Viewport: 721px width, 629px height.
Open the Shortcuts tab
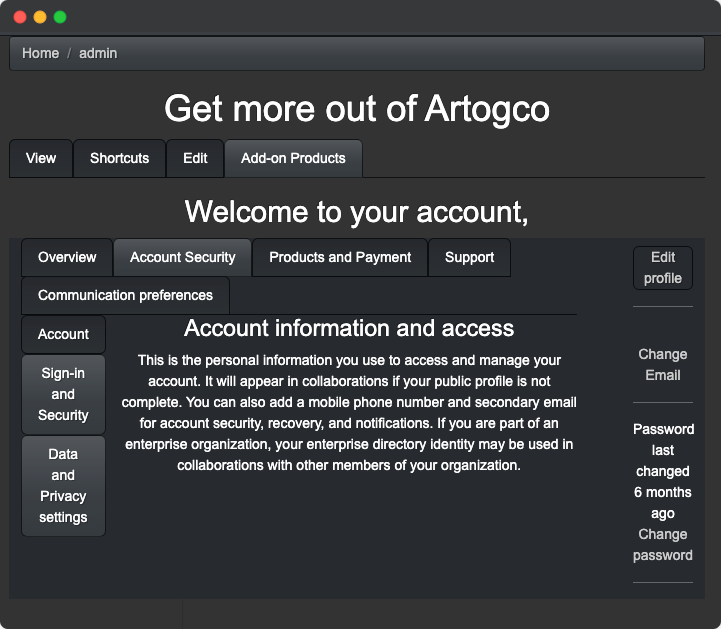(x=120, y=158)
